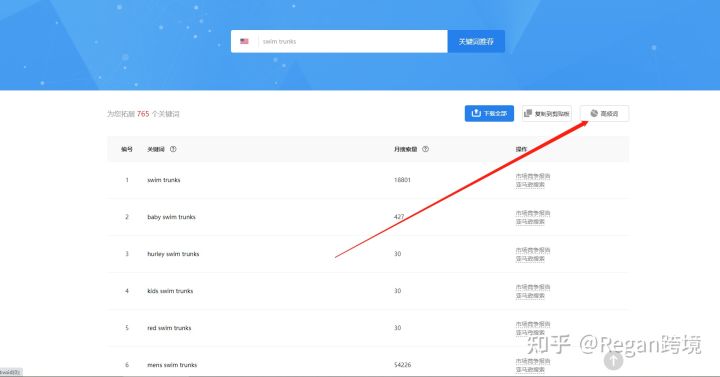Click help icon next to keyword column header
Viewport: 720px width, 377px height.
[173, 149]
